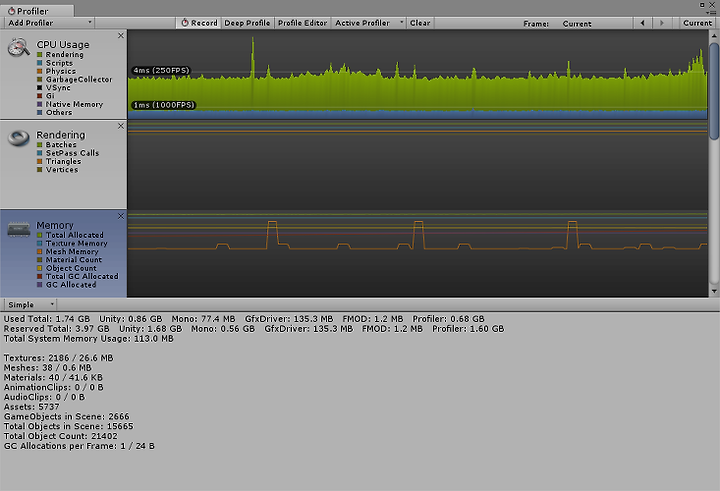
Task: Toggle the Scripts color swatch
Action: point(39,63)
